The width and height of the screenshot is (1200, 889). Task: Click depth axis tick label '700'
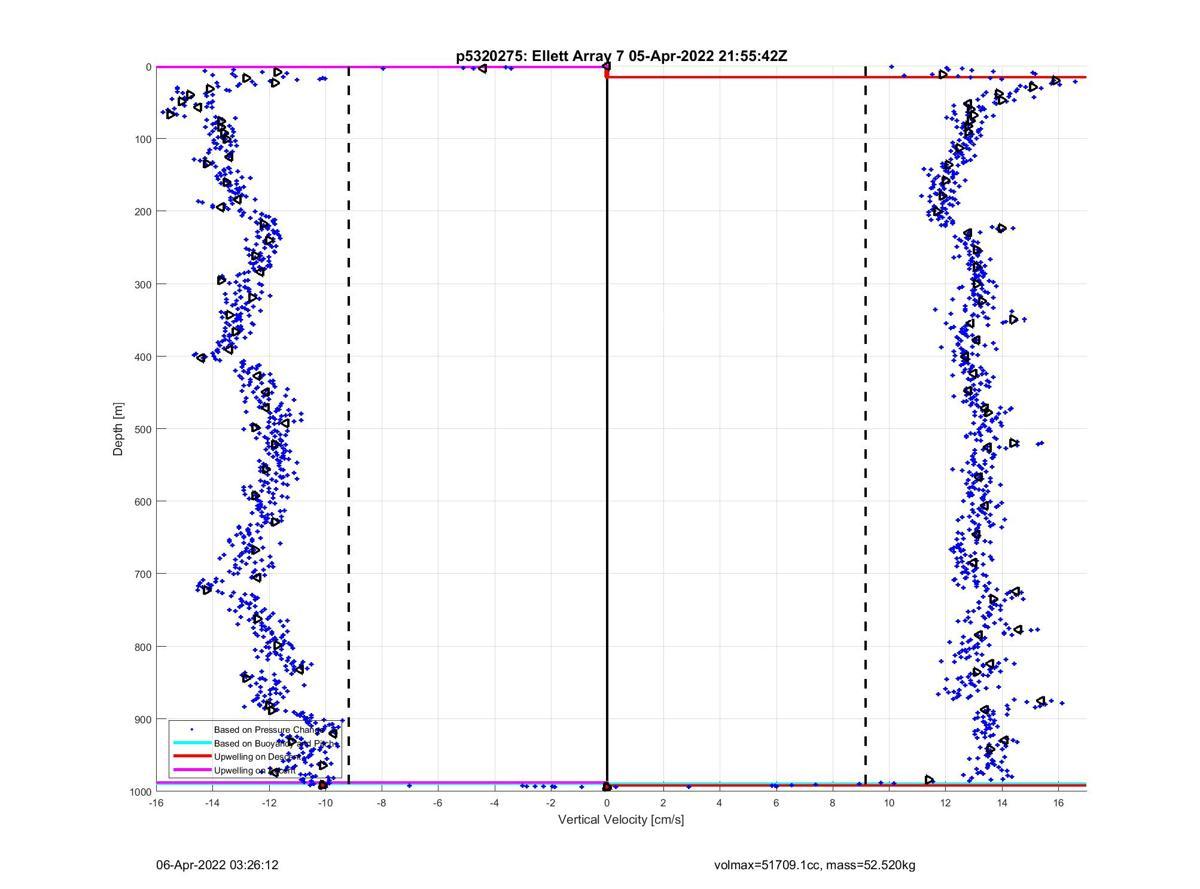coord(142,574)
